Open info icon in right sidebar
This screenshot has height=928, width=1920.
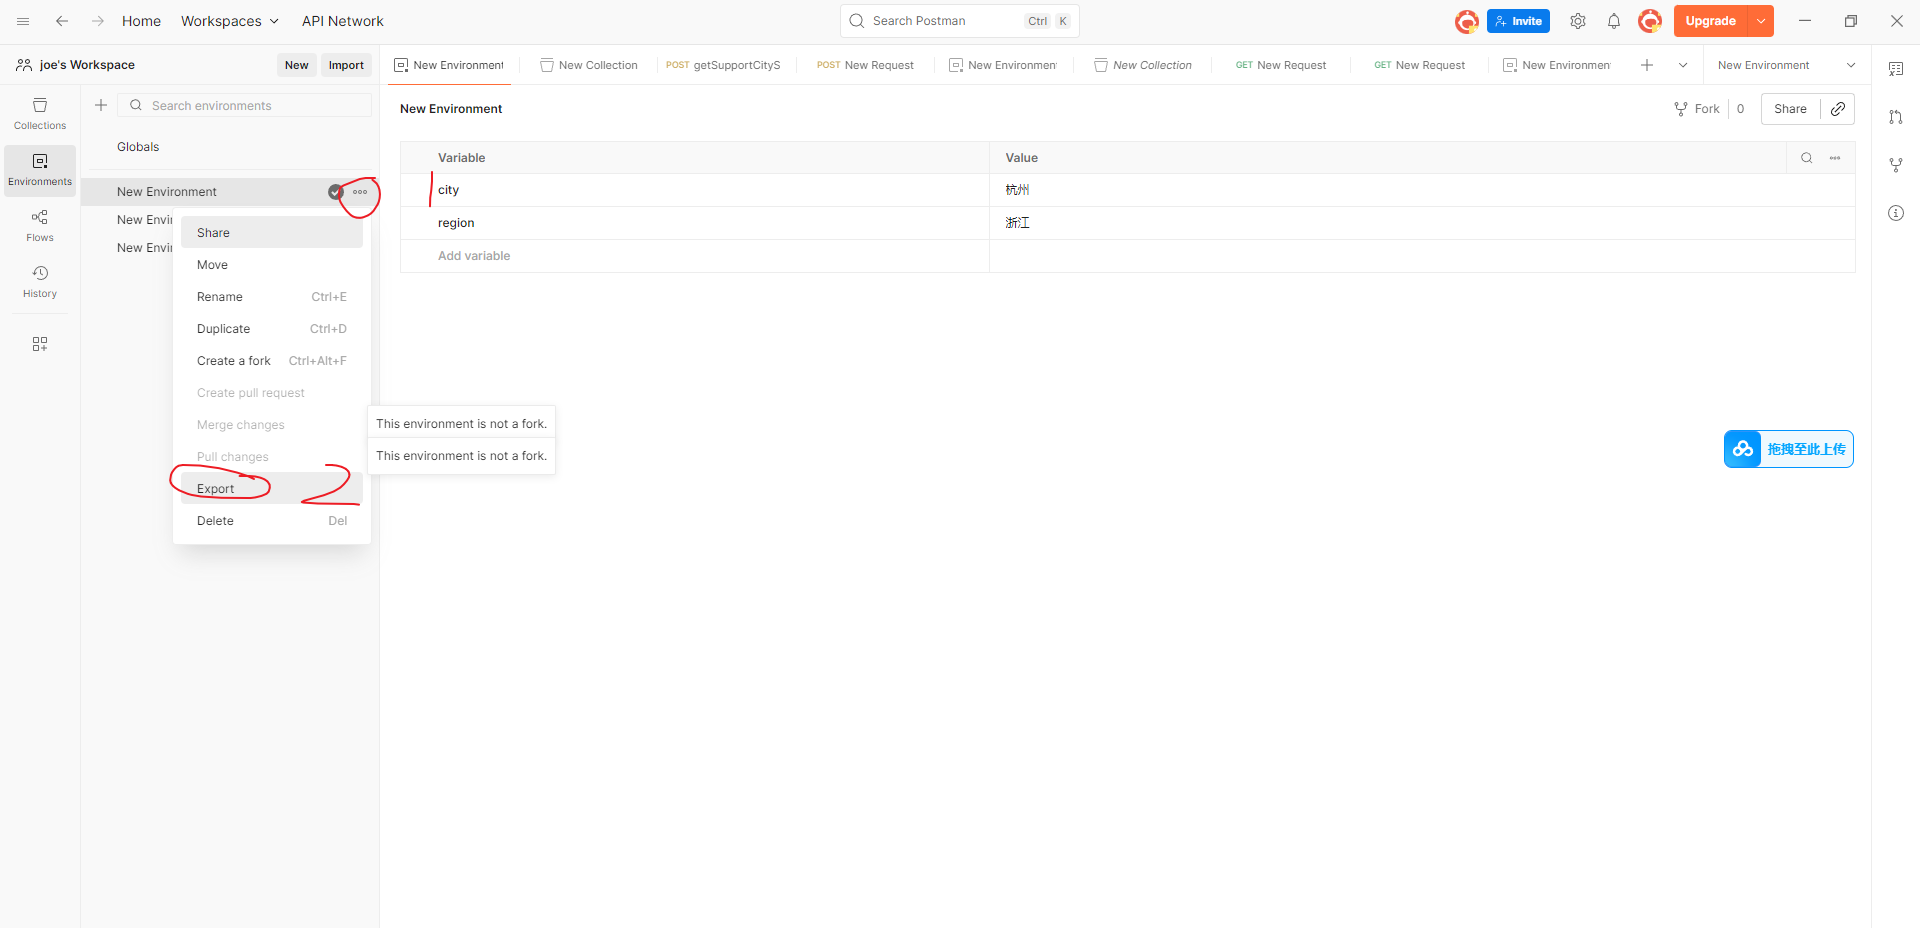pos(1896,213)
